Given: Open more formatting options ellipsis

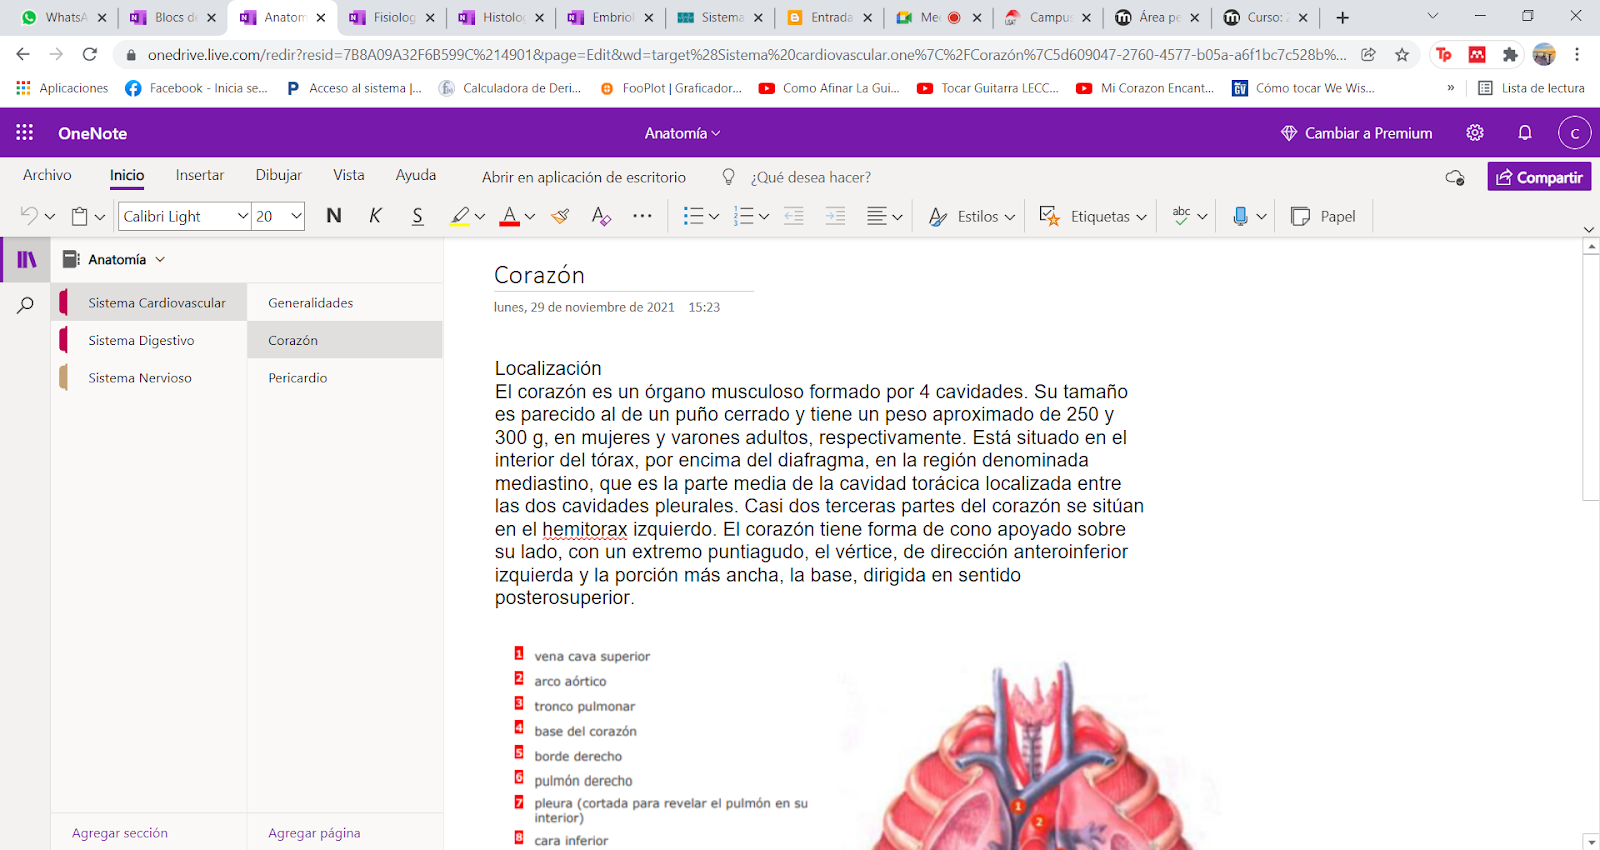Looking at the screenshot, I should (642, 216).
